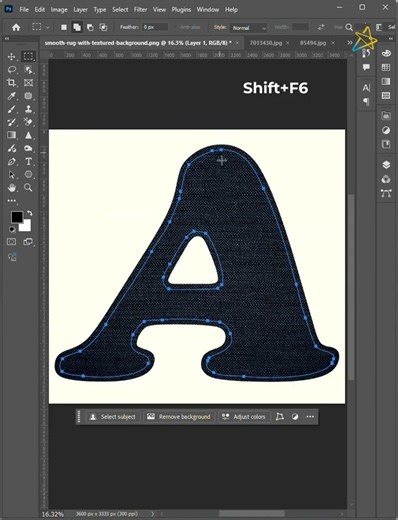
Task: Click the Feather value field
Action: tap(155, 27)
